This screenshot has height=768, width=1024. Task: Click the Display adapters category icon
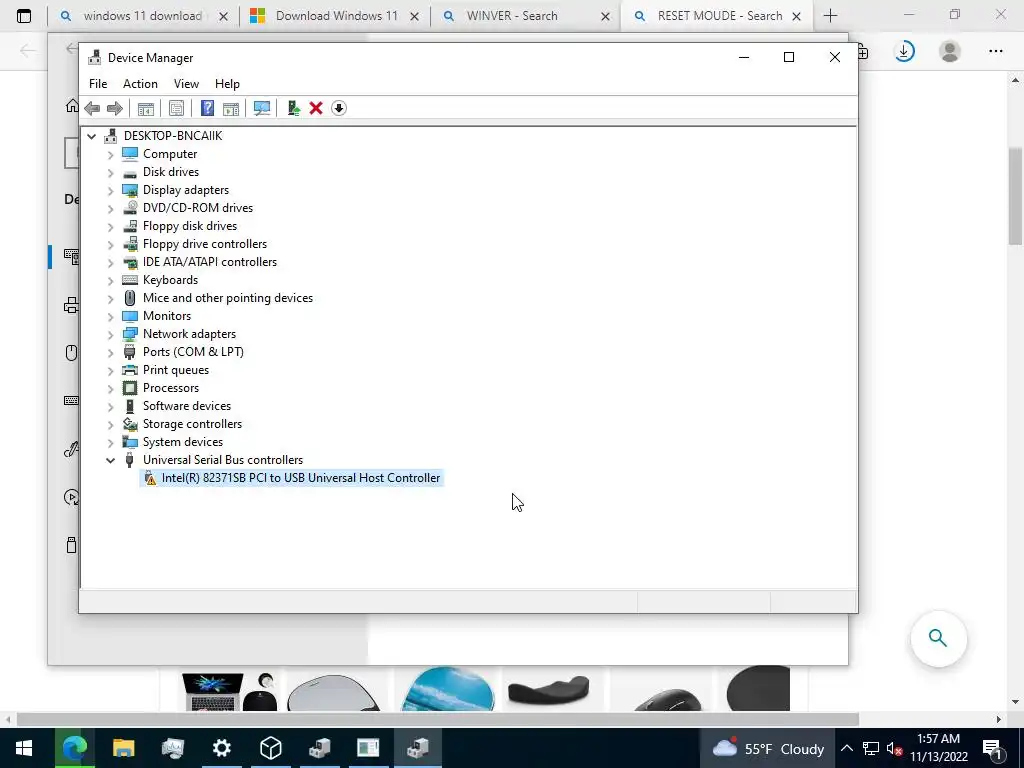pyautogui.click(x=130, y=190)
